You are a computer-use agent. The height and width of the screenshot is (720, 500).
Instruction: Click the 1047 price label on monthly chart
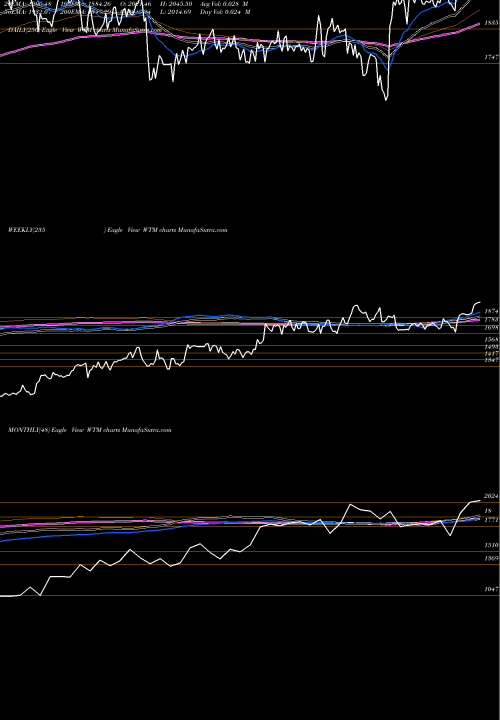(491, 589)
